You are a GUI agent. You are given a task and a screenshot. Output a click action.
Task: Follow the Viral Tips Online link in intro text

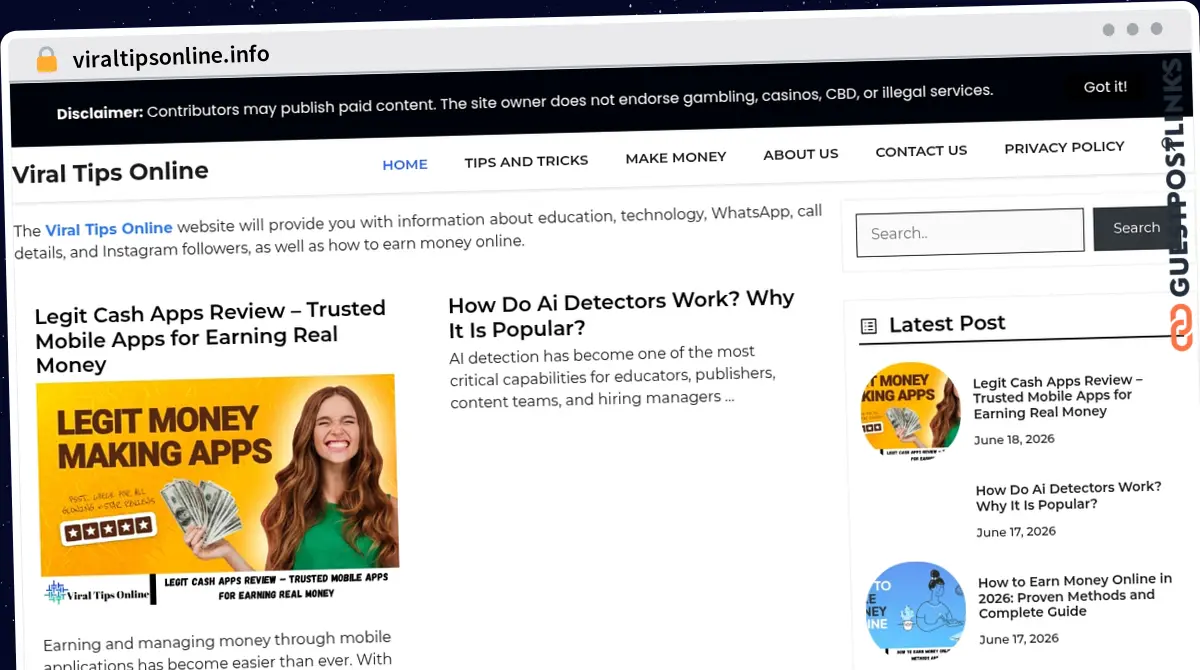coord(109,229)
